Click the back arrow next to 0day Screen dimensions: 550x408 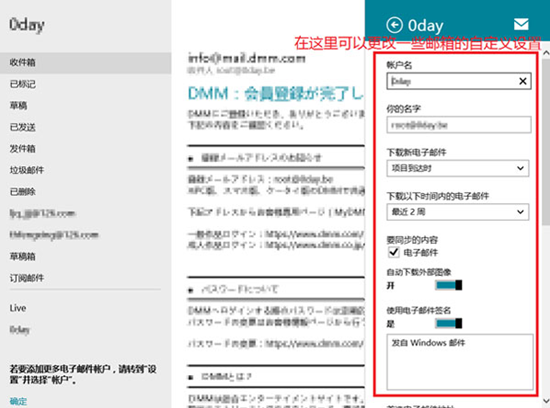tap(395, 25)
